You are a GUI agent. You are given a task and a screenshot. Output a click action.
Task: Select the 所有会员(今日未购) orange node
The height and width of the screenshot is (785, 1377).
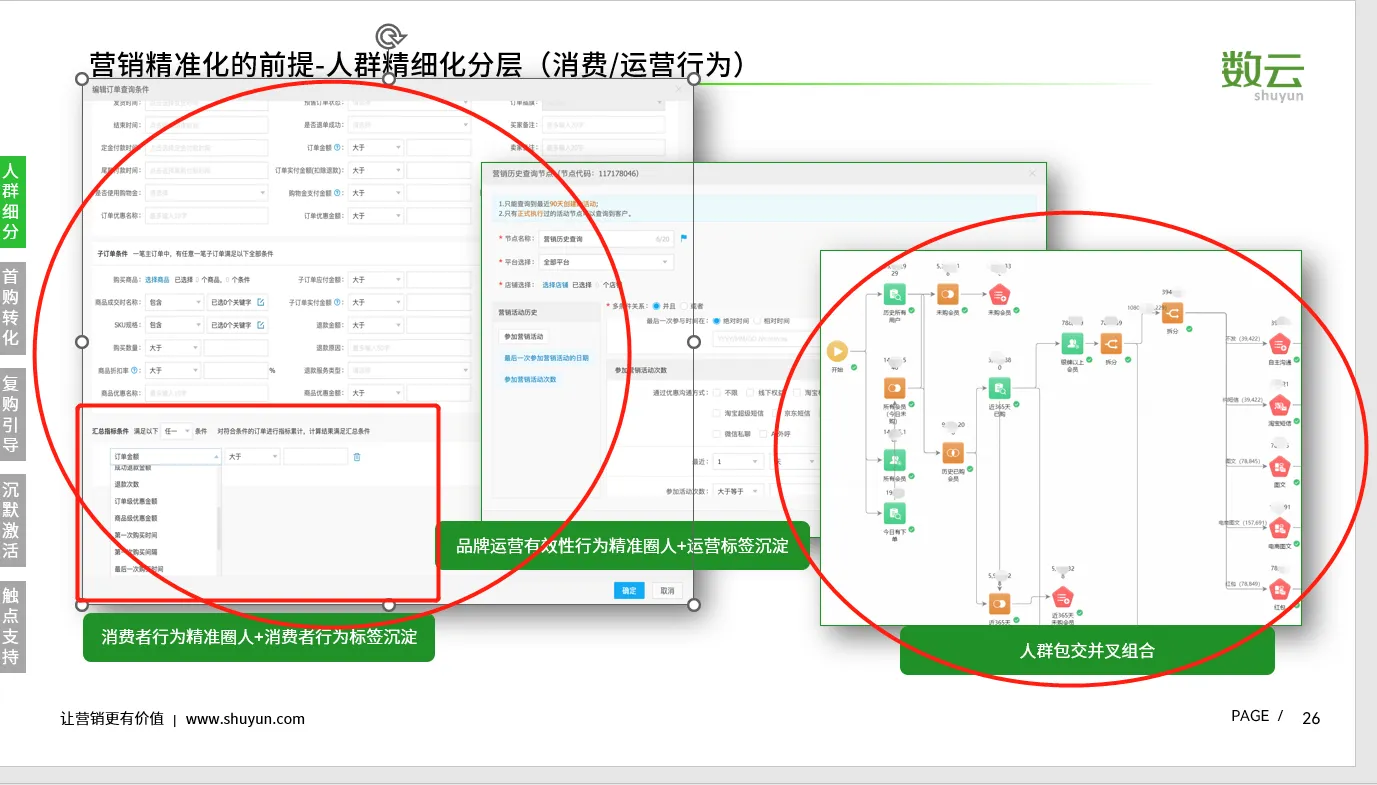(895, 388)
